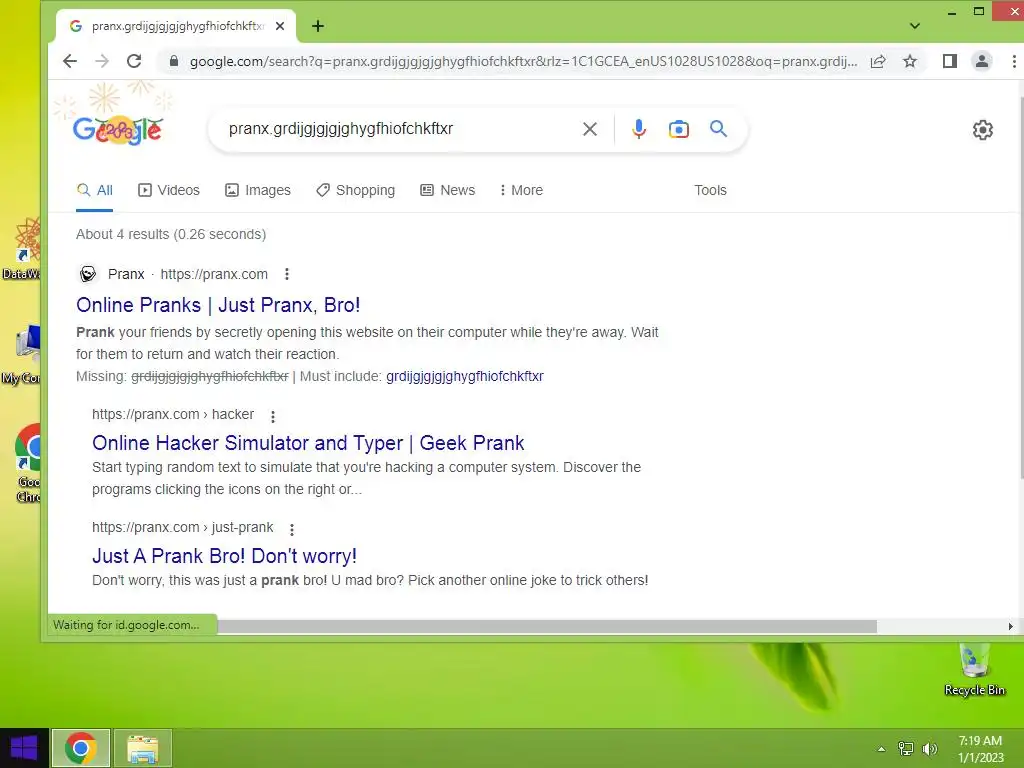The image size is (1024, 768).
Task: Switch to the Images tab
Action: point(258,190)
